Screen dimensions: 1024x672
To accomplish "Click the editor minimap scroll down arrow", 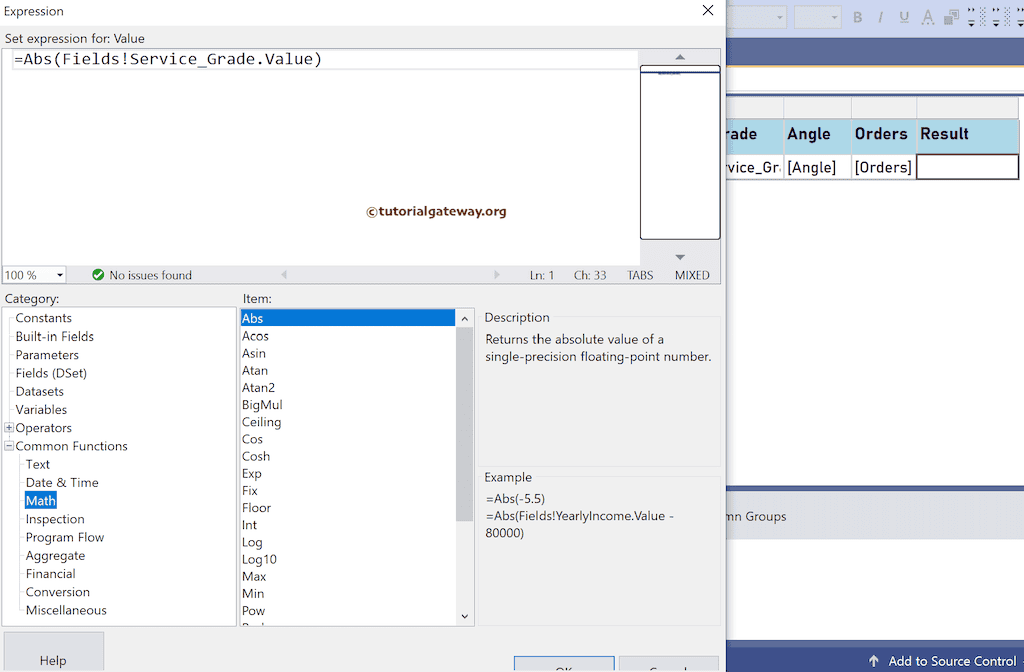I will tap(680, 257).
